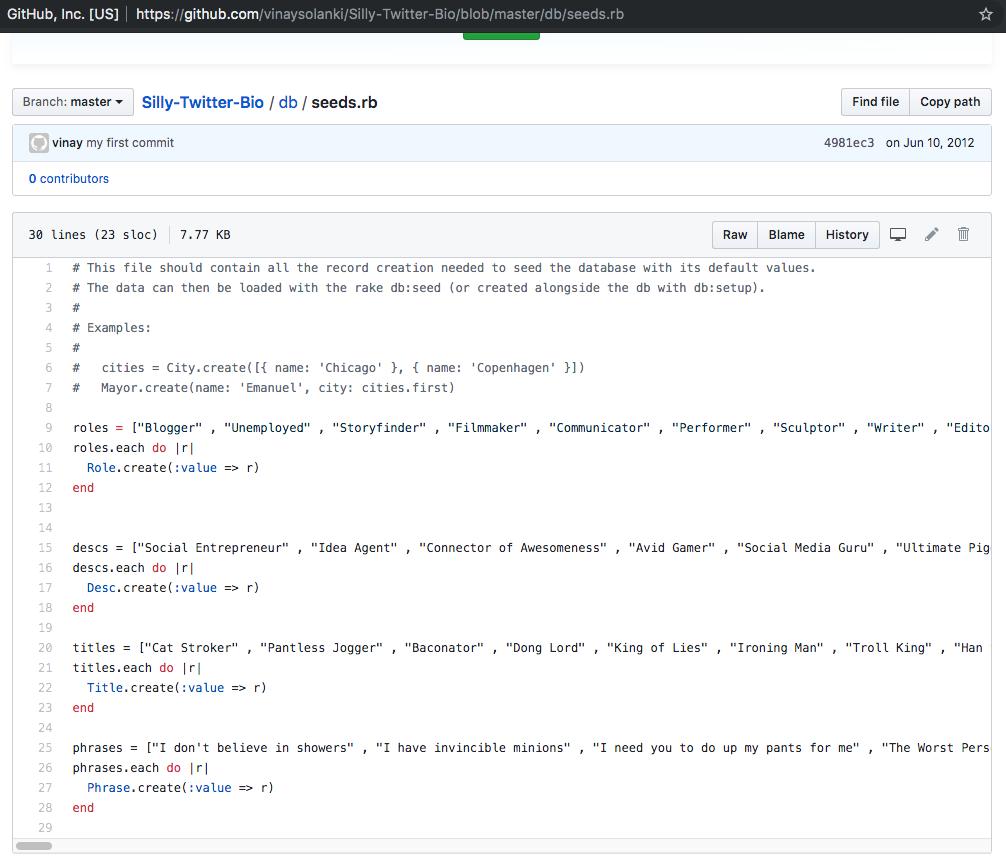Open the Silly-Twitter-Bio repository link
Viewport: 1006px width, 864px height.
(203, 103)
